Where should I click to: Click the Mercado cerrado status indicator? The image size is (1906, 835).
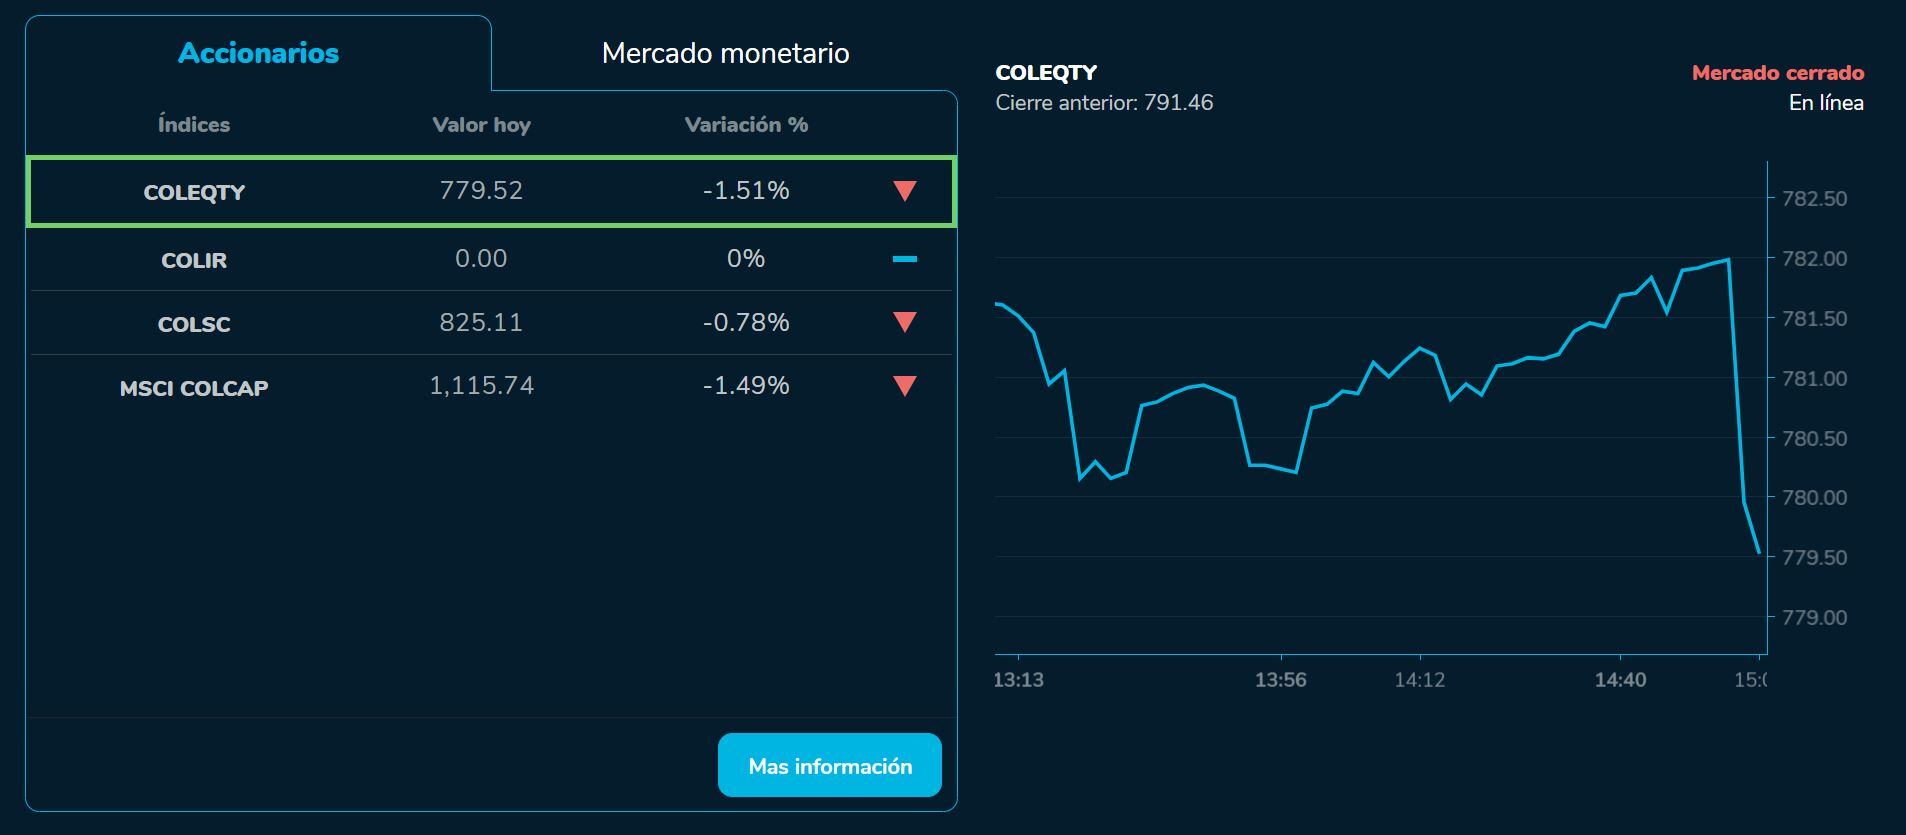coord(1777,72)
